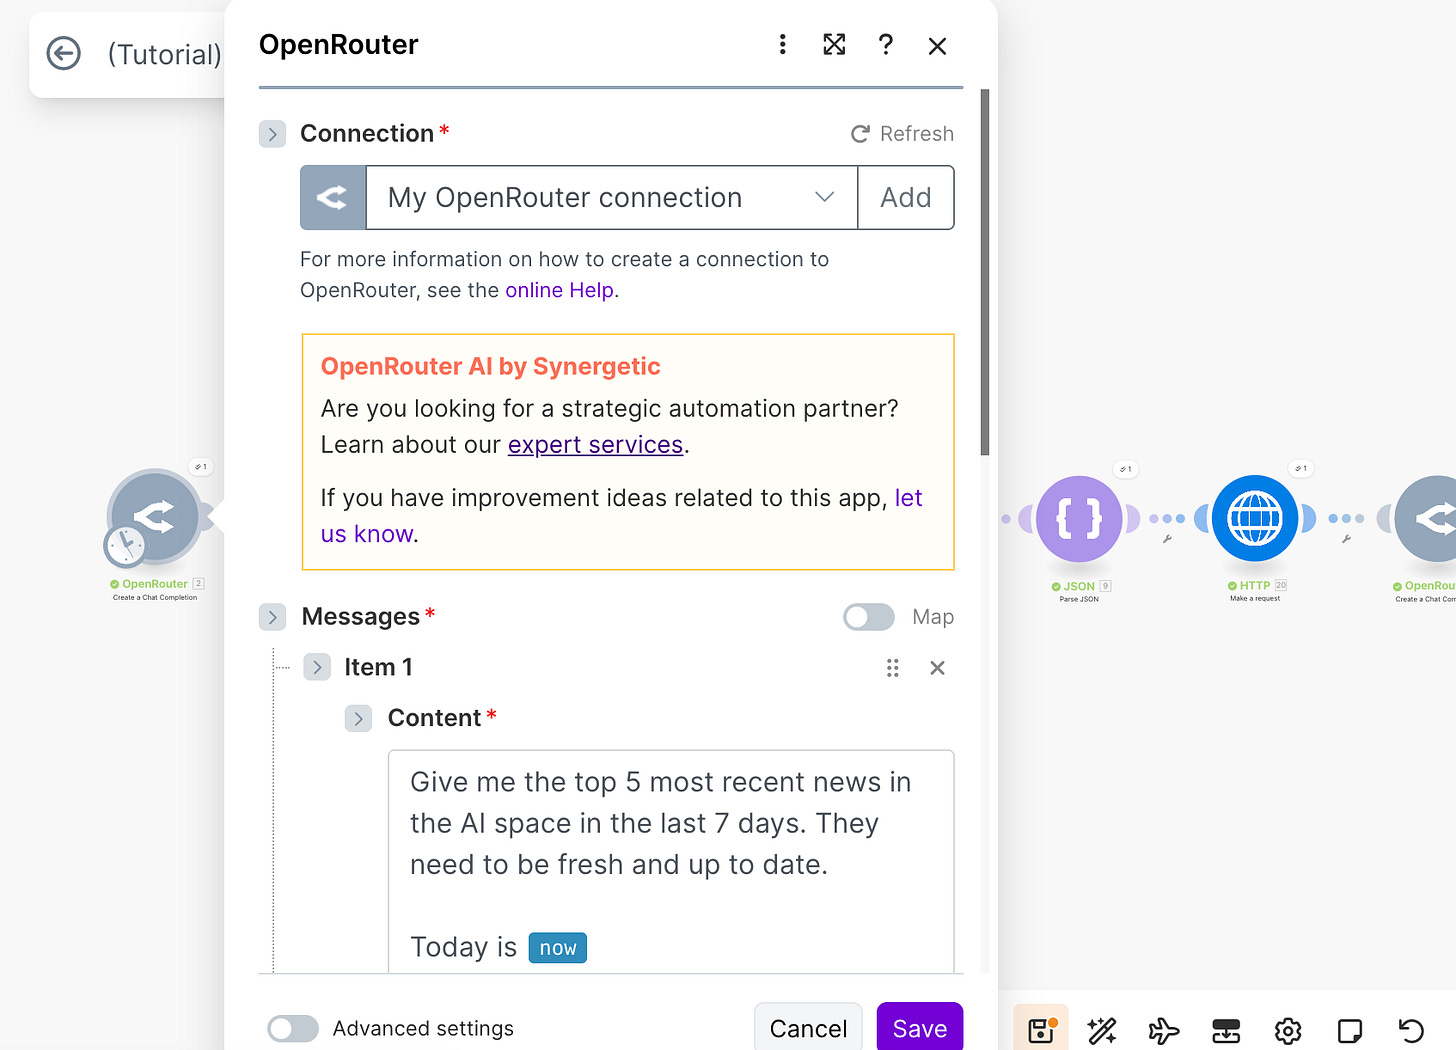Collapse the Messages section chevron
1456x1050 pixels.
pyautogui.click(x=272, y=617)
